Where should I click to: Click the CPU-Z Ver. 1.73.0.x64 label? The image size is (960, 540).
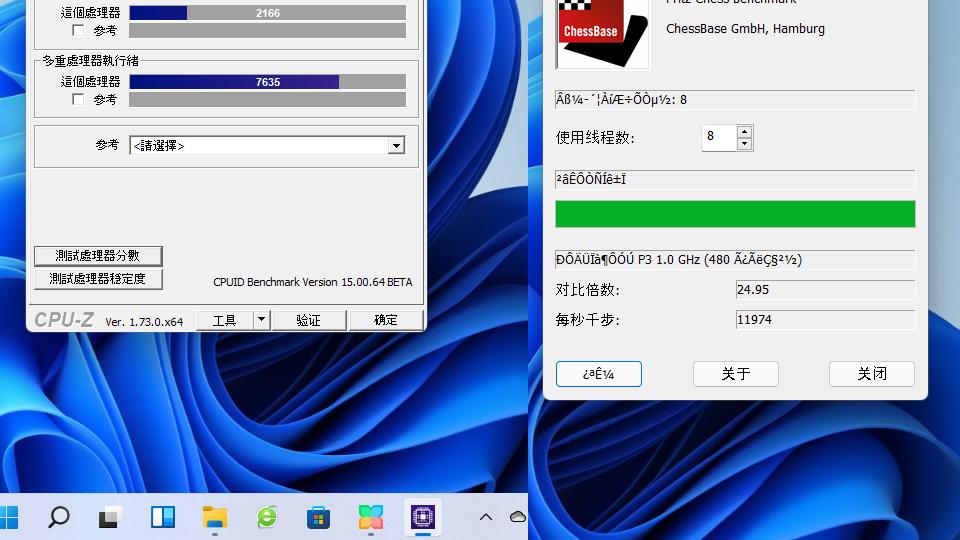[x=144, y=321]
